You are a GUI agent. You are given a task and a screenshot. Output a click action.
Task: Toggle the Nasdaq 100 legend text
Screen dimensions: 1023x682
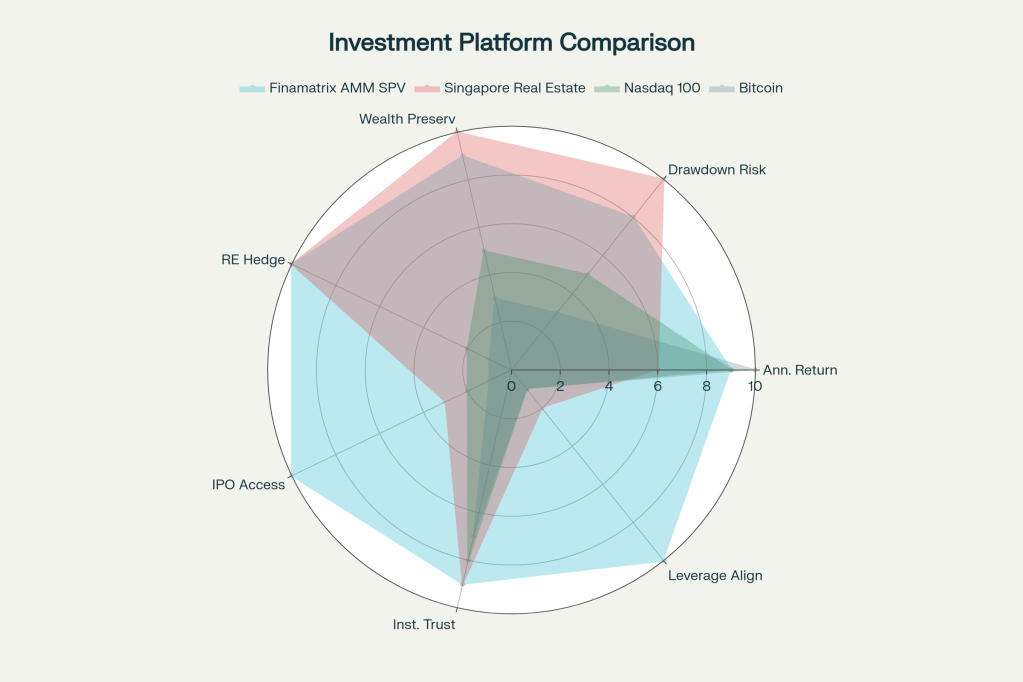[661, 88]
